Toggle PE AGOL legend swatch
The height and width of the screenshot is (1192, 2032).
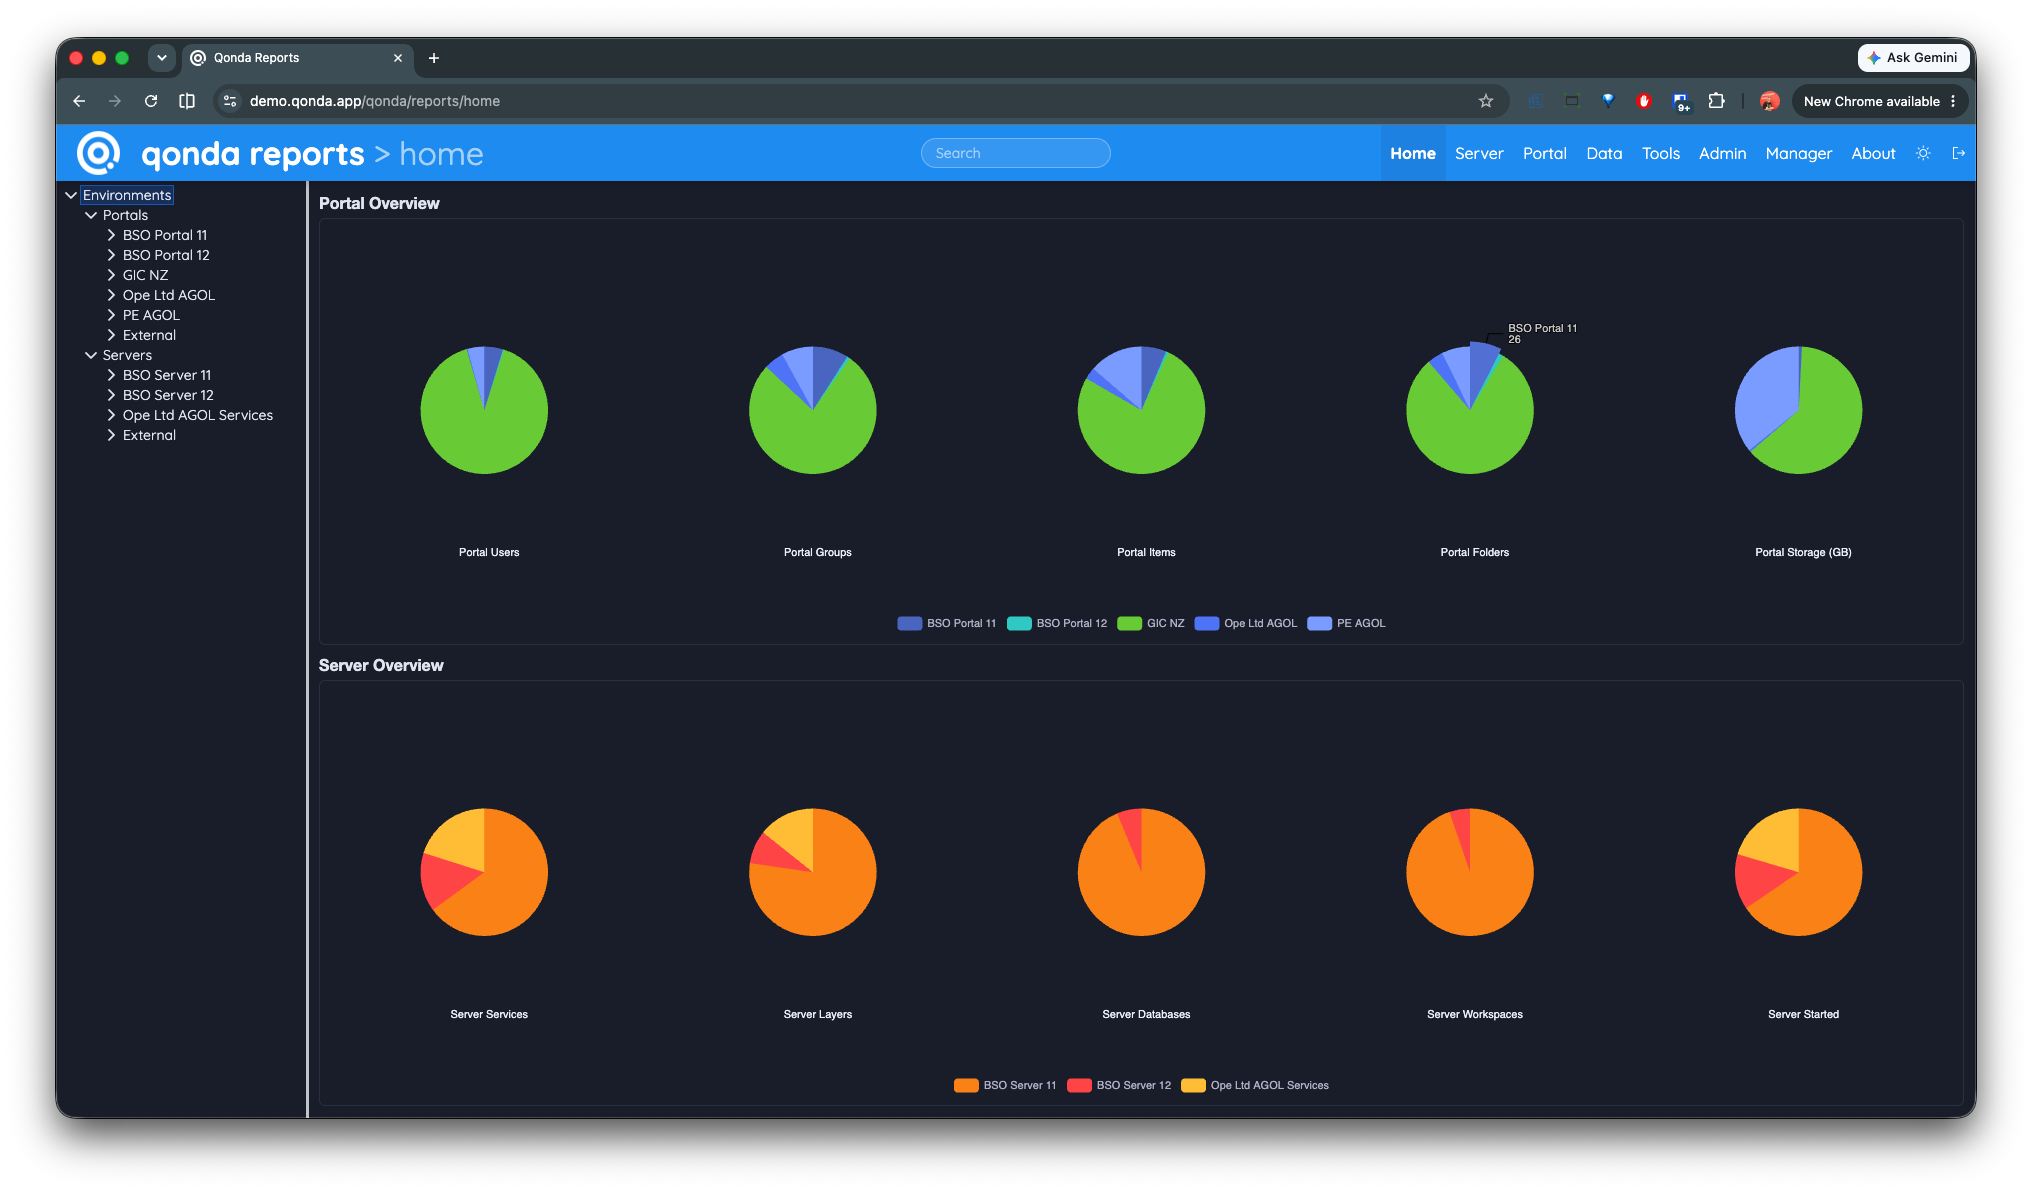[1320, 623]
